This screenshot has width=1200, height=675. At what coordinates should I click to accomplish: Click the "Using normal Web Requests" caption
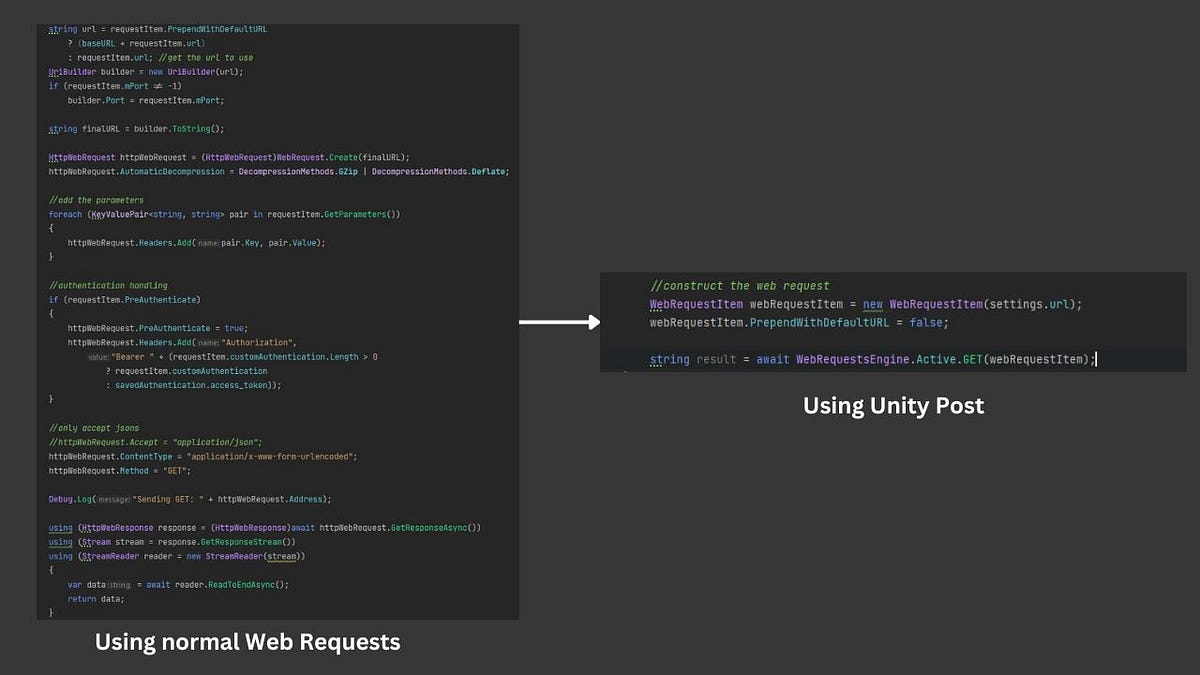click(247, 641)
